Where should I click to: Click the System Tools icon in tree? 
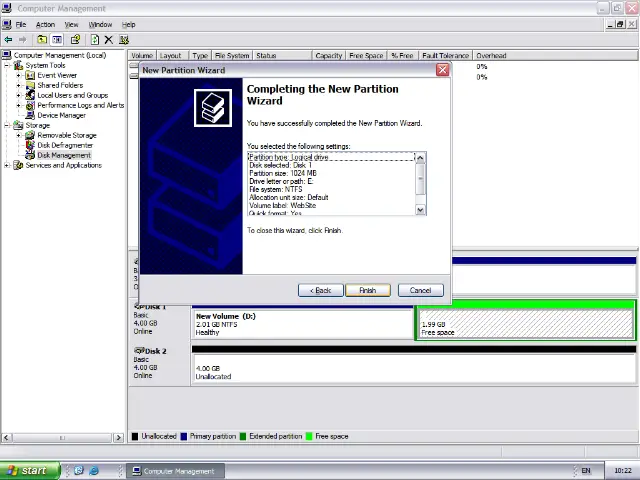click(18, 65)
